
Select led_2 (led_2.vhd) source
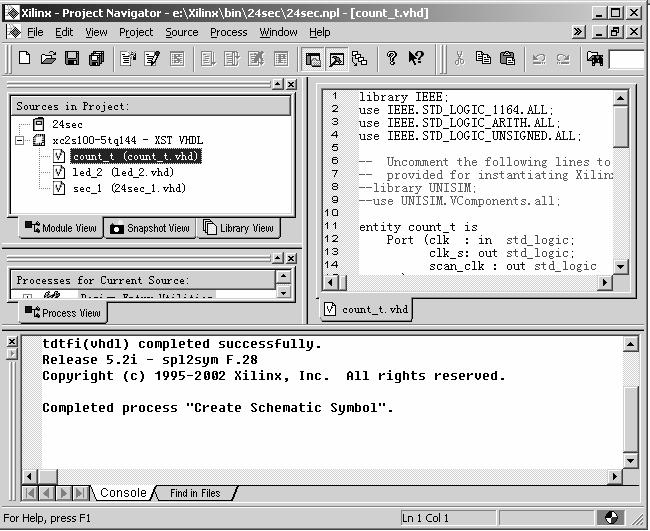pyautogui.click(x=123, y=172)
